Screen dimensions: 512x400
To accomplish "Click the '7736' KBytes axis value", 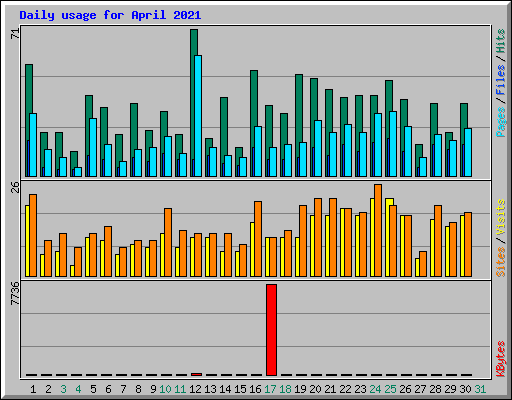I will coord(16,293).
